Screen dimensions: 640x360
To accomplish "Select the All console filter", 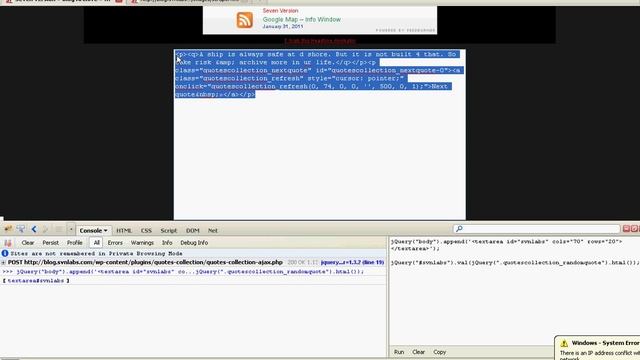I will 96,243.
